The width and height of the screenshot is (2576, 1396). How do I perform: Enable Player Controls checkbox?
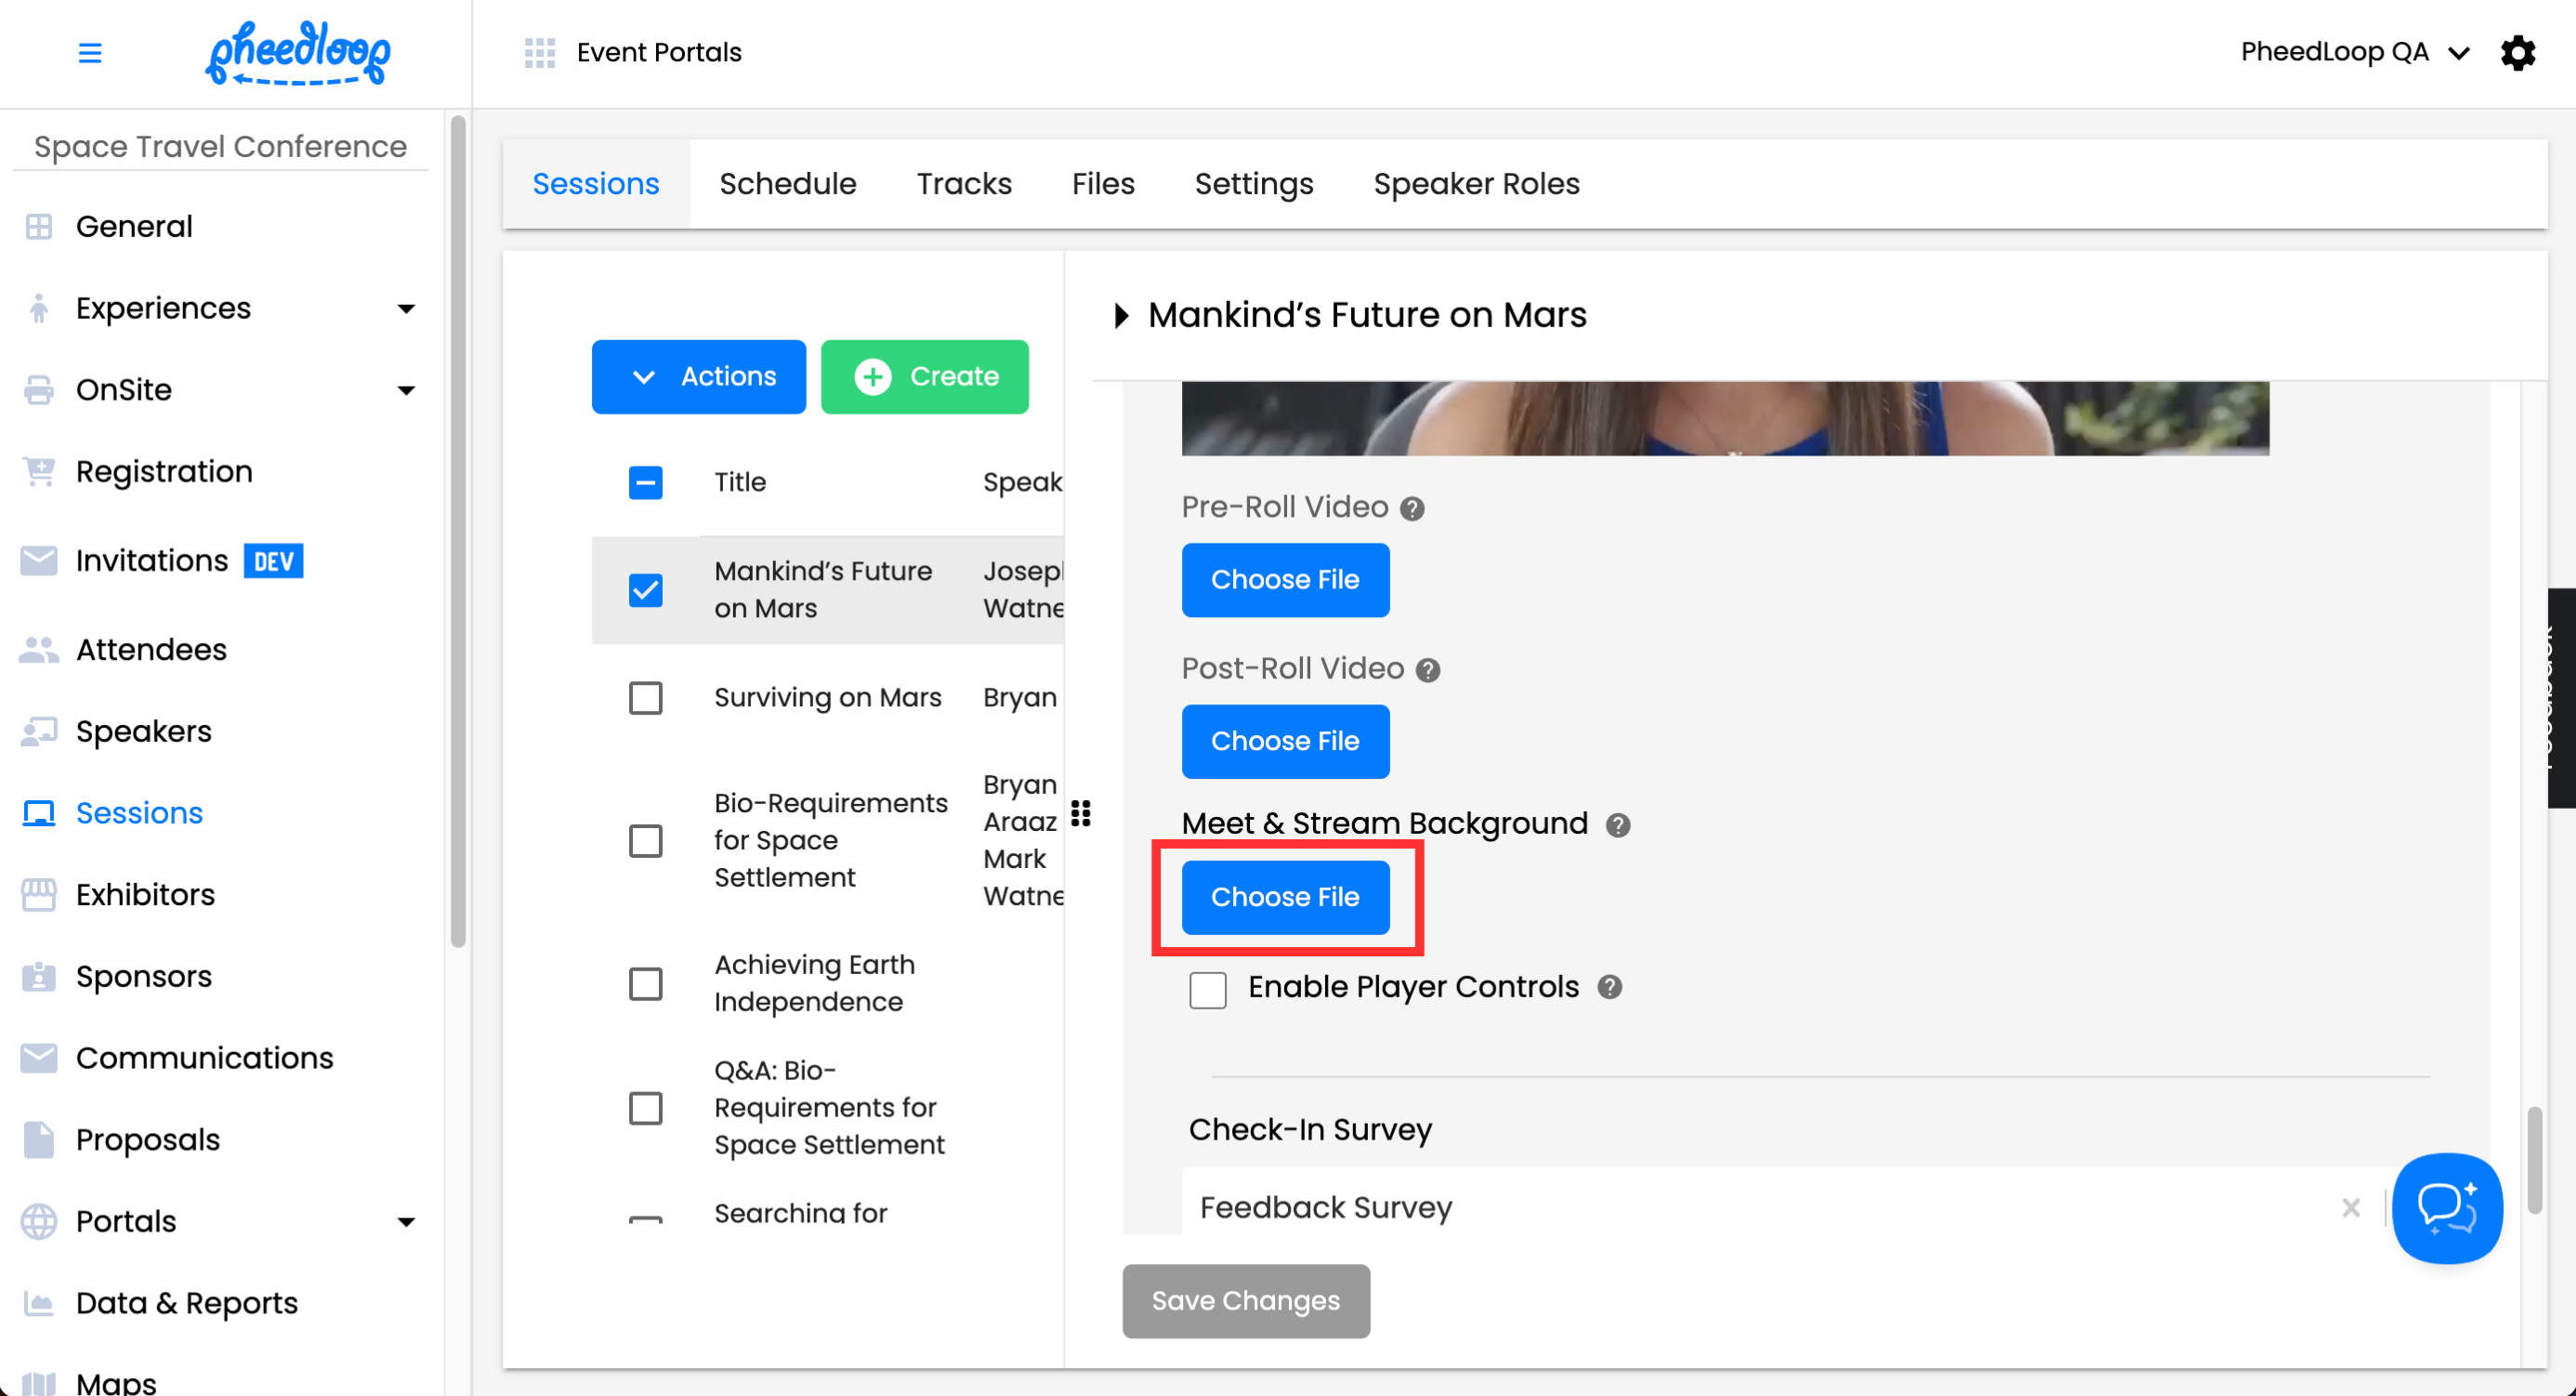click(x=1207, y=990)
